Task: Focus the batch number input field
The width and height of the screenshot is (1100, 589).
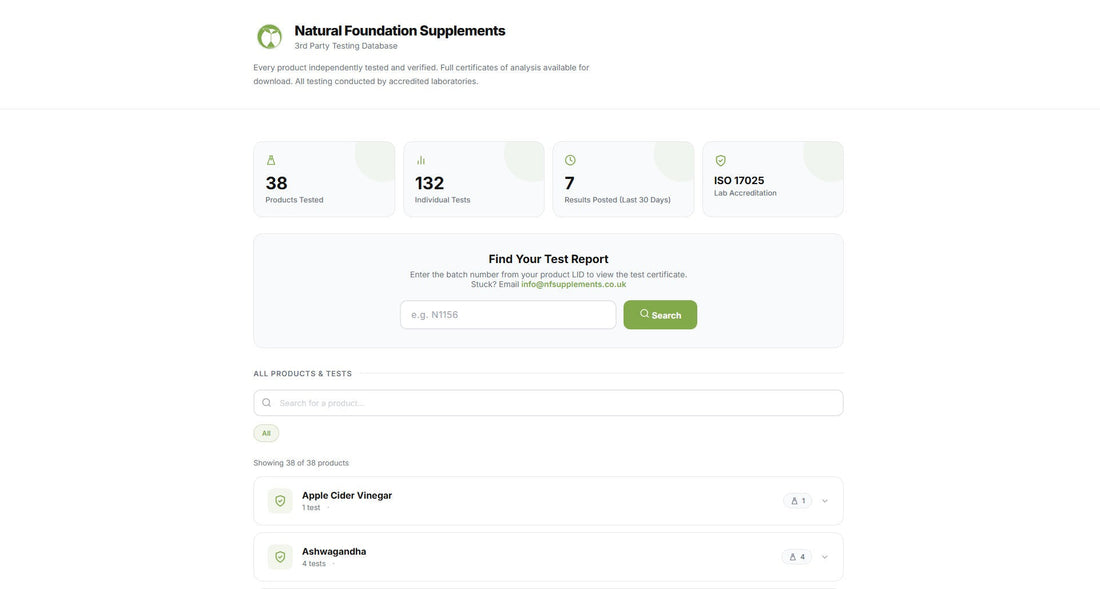Action: tap(508, 315)
